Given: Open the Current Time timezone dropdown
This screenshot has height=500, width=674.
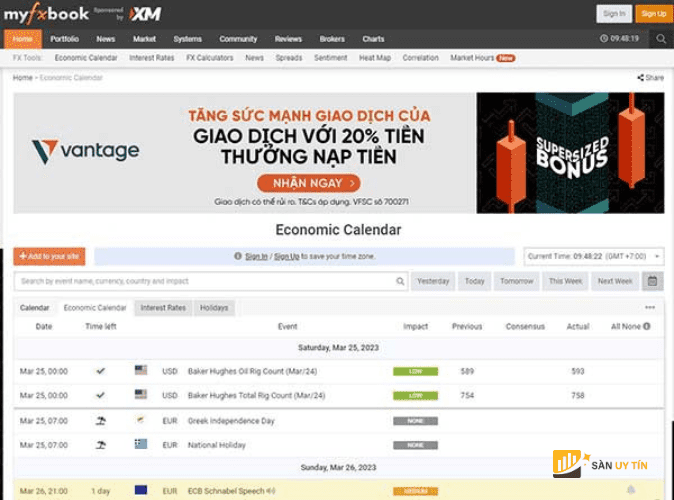Looking at the screenshot, I should (x=592, y=257).
